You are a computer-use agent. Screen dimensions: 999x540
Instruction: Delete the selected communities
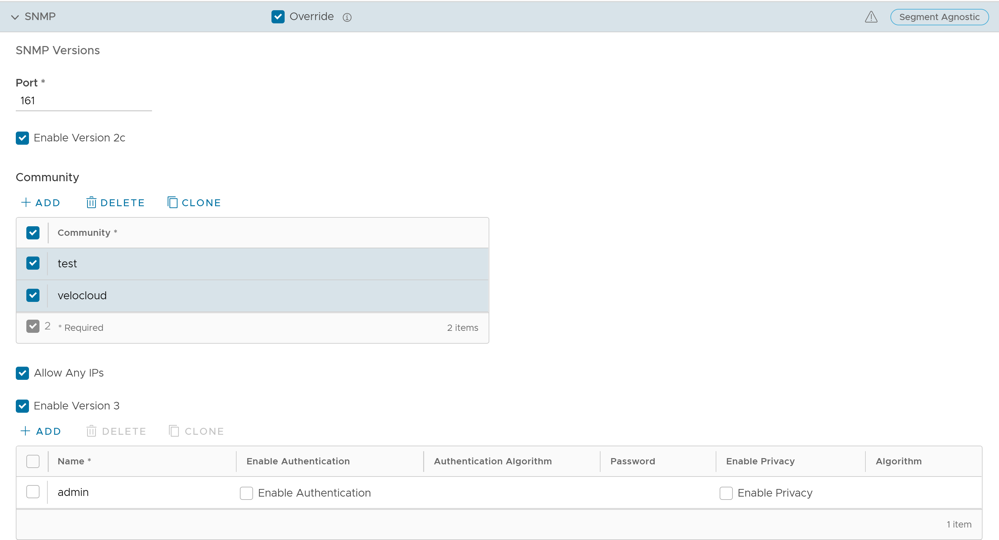pos(116,203)
